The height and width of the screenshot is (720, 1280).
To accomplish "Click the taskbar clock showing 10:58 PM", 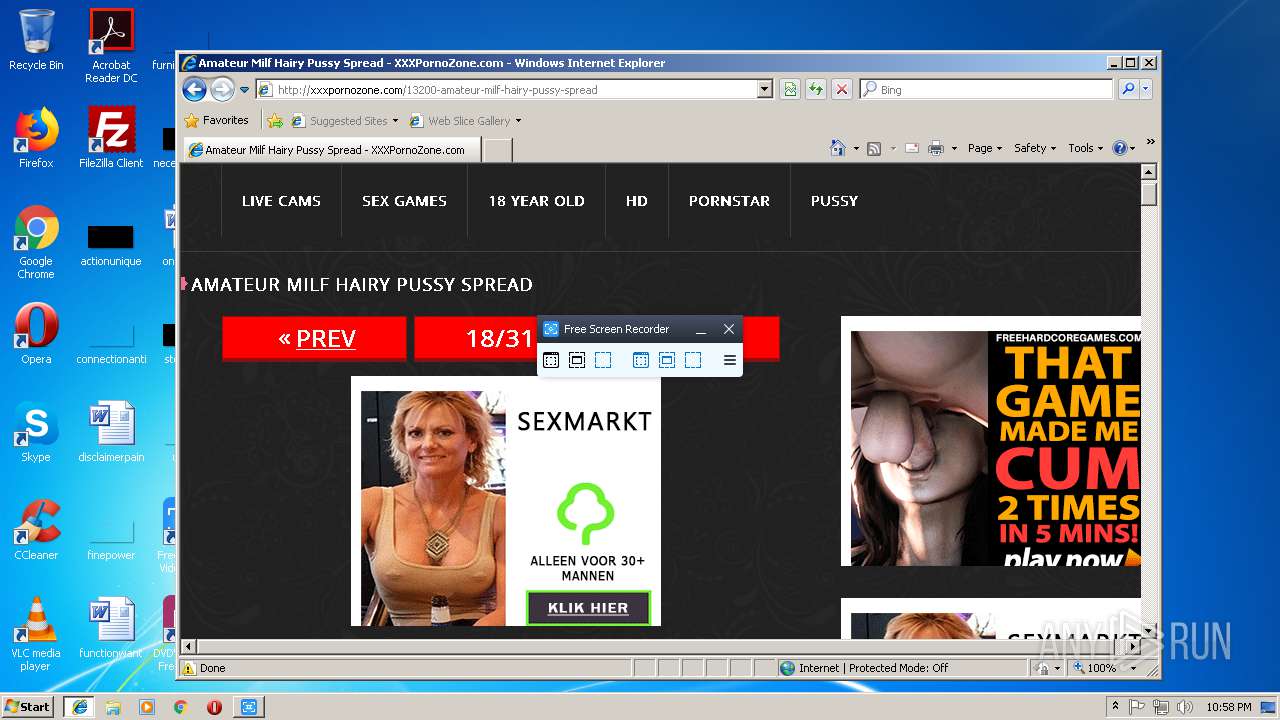I will point(1229,707).
